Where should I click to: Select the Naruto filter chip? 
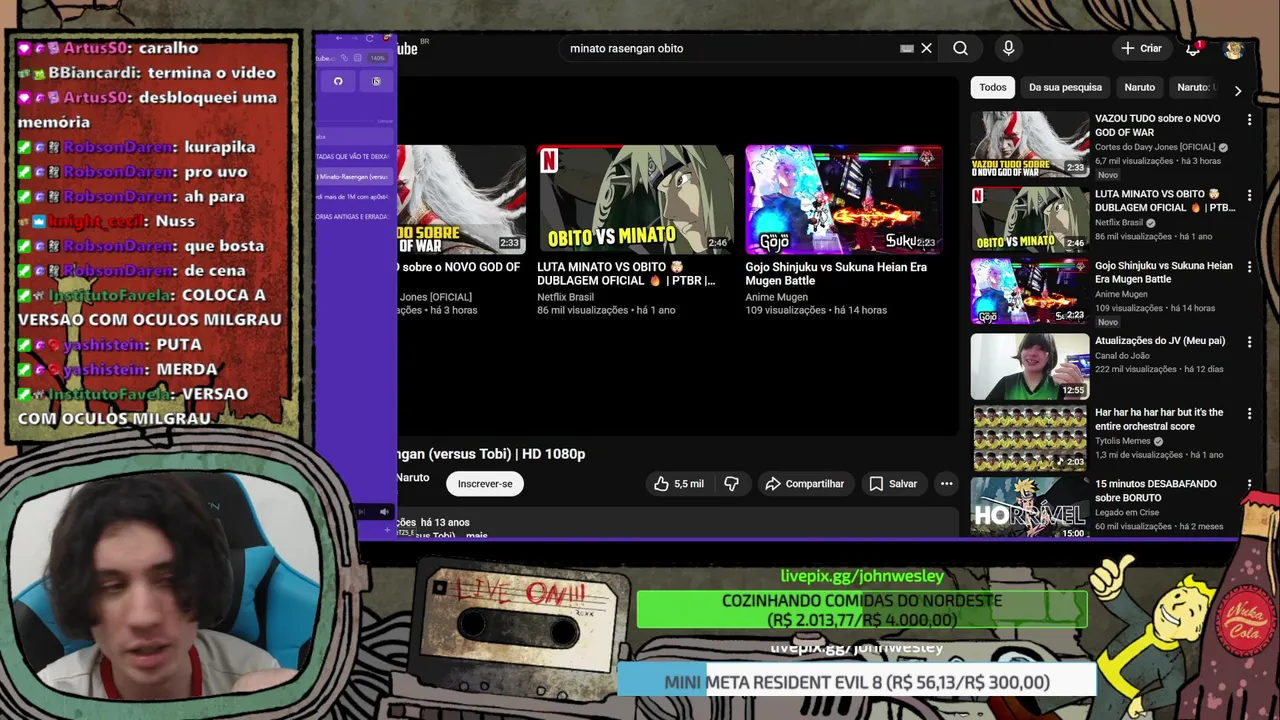pyautogui.click(x=1139, y=87)
